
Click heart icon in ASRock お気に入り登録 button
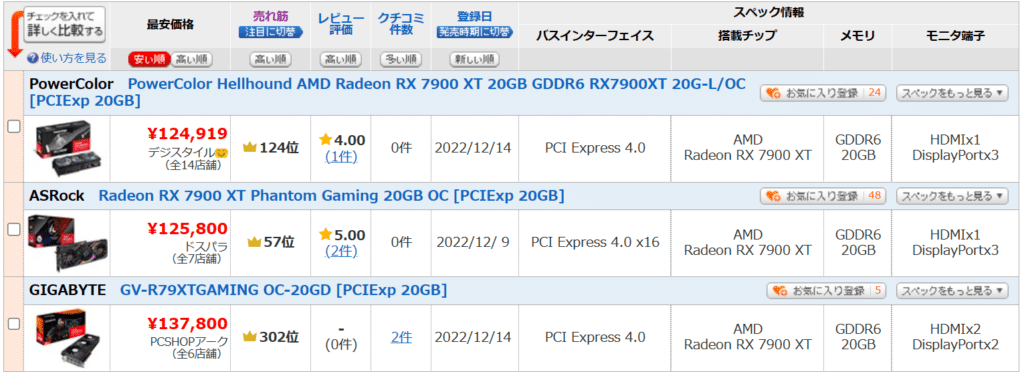pos(774,196)
